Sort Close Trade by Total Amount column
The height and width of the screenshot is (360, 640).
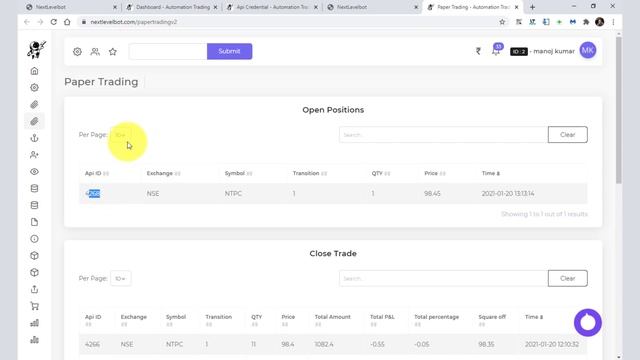click(x=333, y=320)
